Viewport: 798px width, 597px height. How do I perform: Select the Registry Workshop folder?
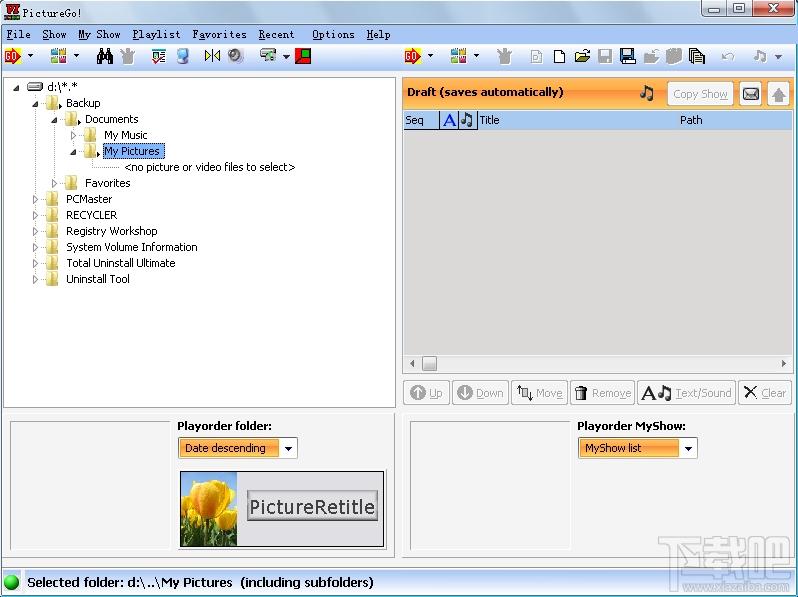coord(111,231)
